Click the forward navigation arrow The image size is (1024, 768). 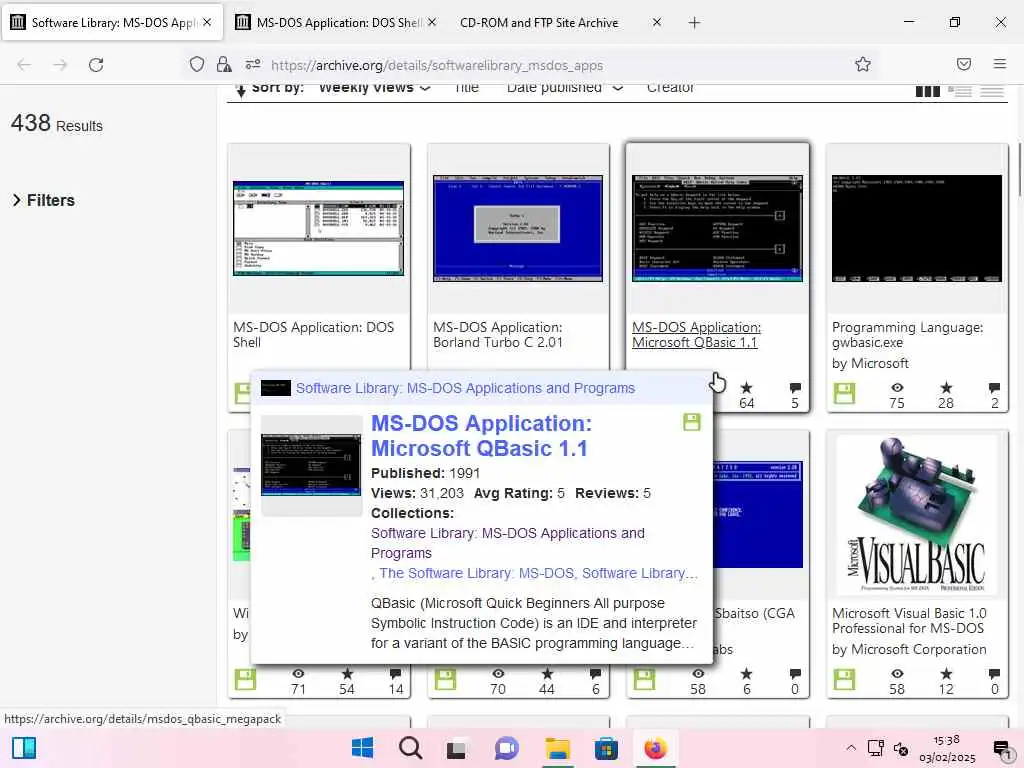60,65
